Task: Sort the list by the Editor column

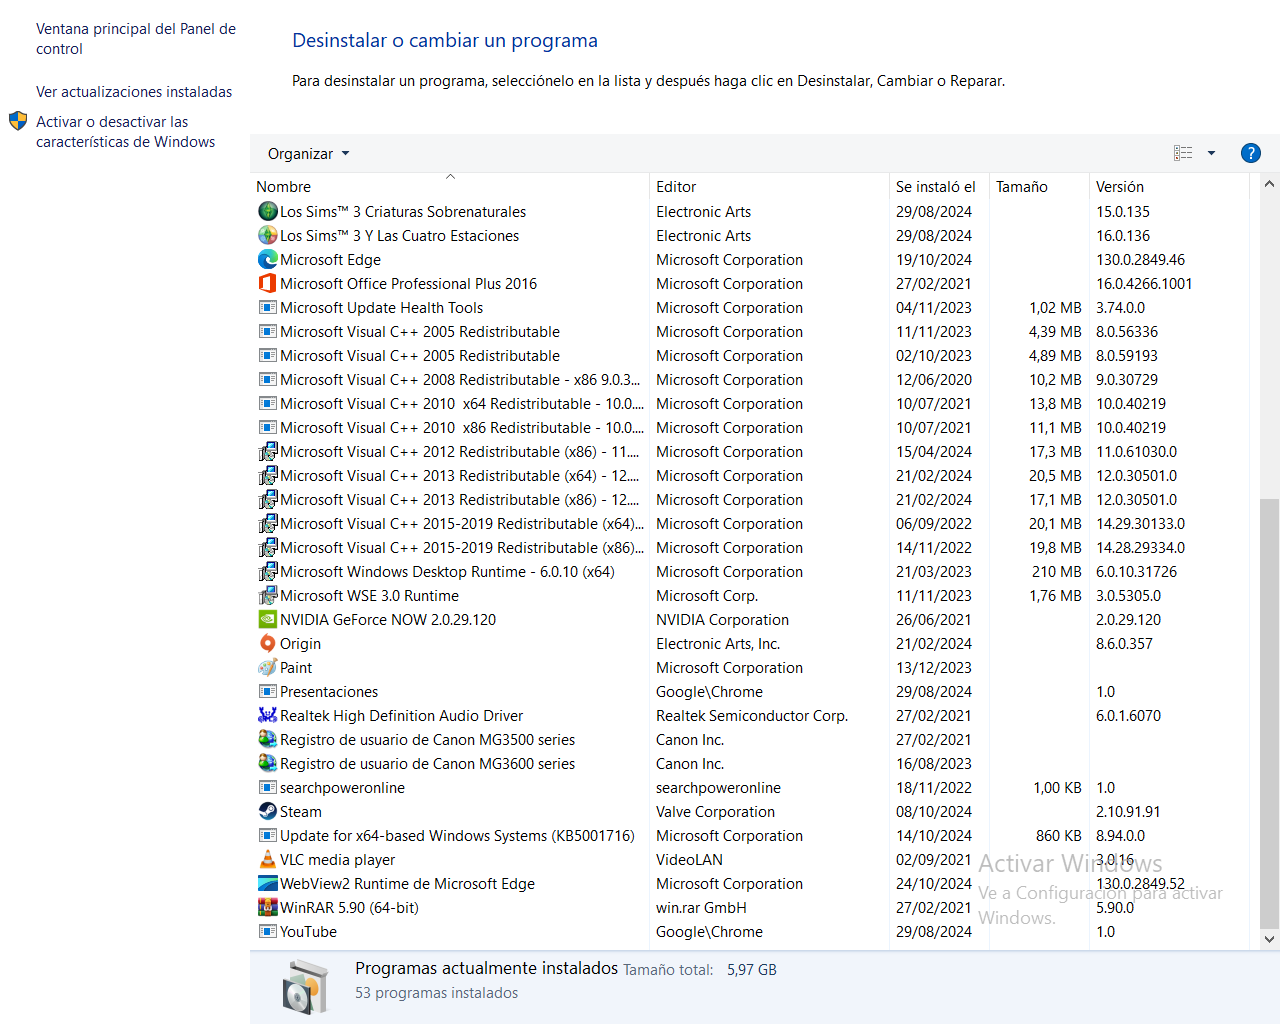Action: [769, 186]
